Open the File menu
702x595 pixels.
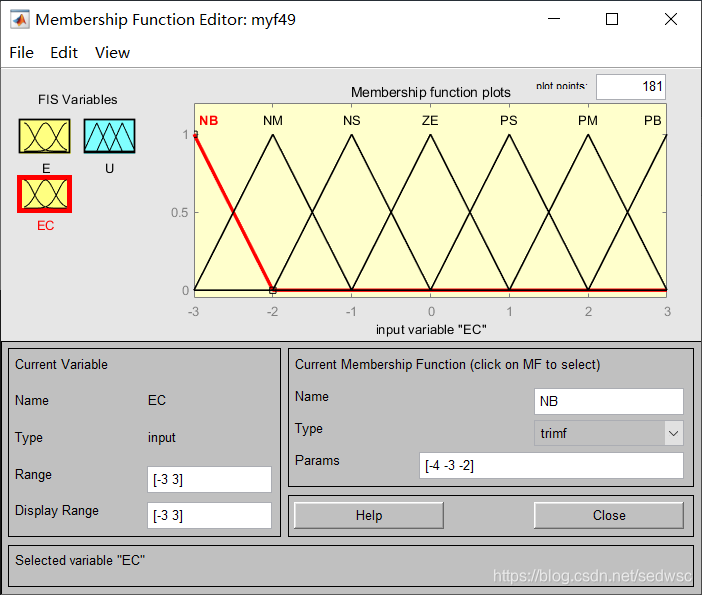click(21, 53)
